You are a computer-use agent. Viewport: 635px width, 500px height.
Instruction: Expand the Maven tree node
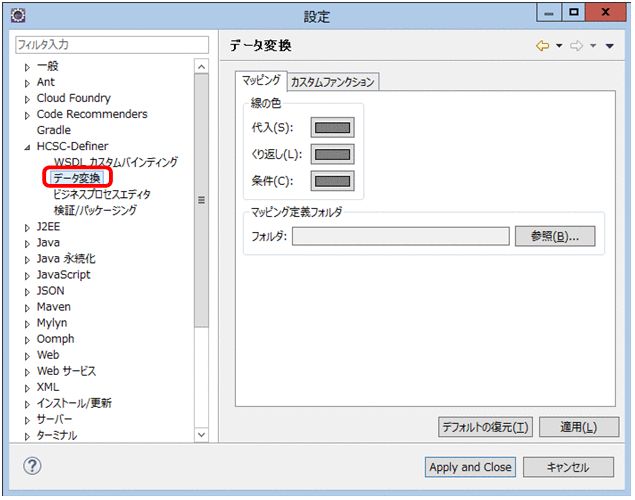click(27, 308)
